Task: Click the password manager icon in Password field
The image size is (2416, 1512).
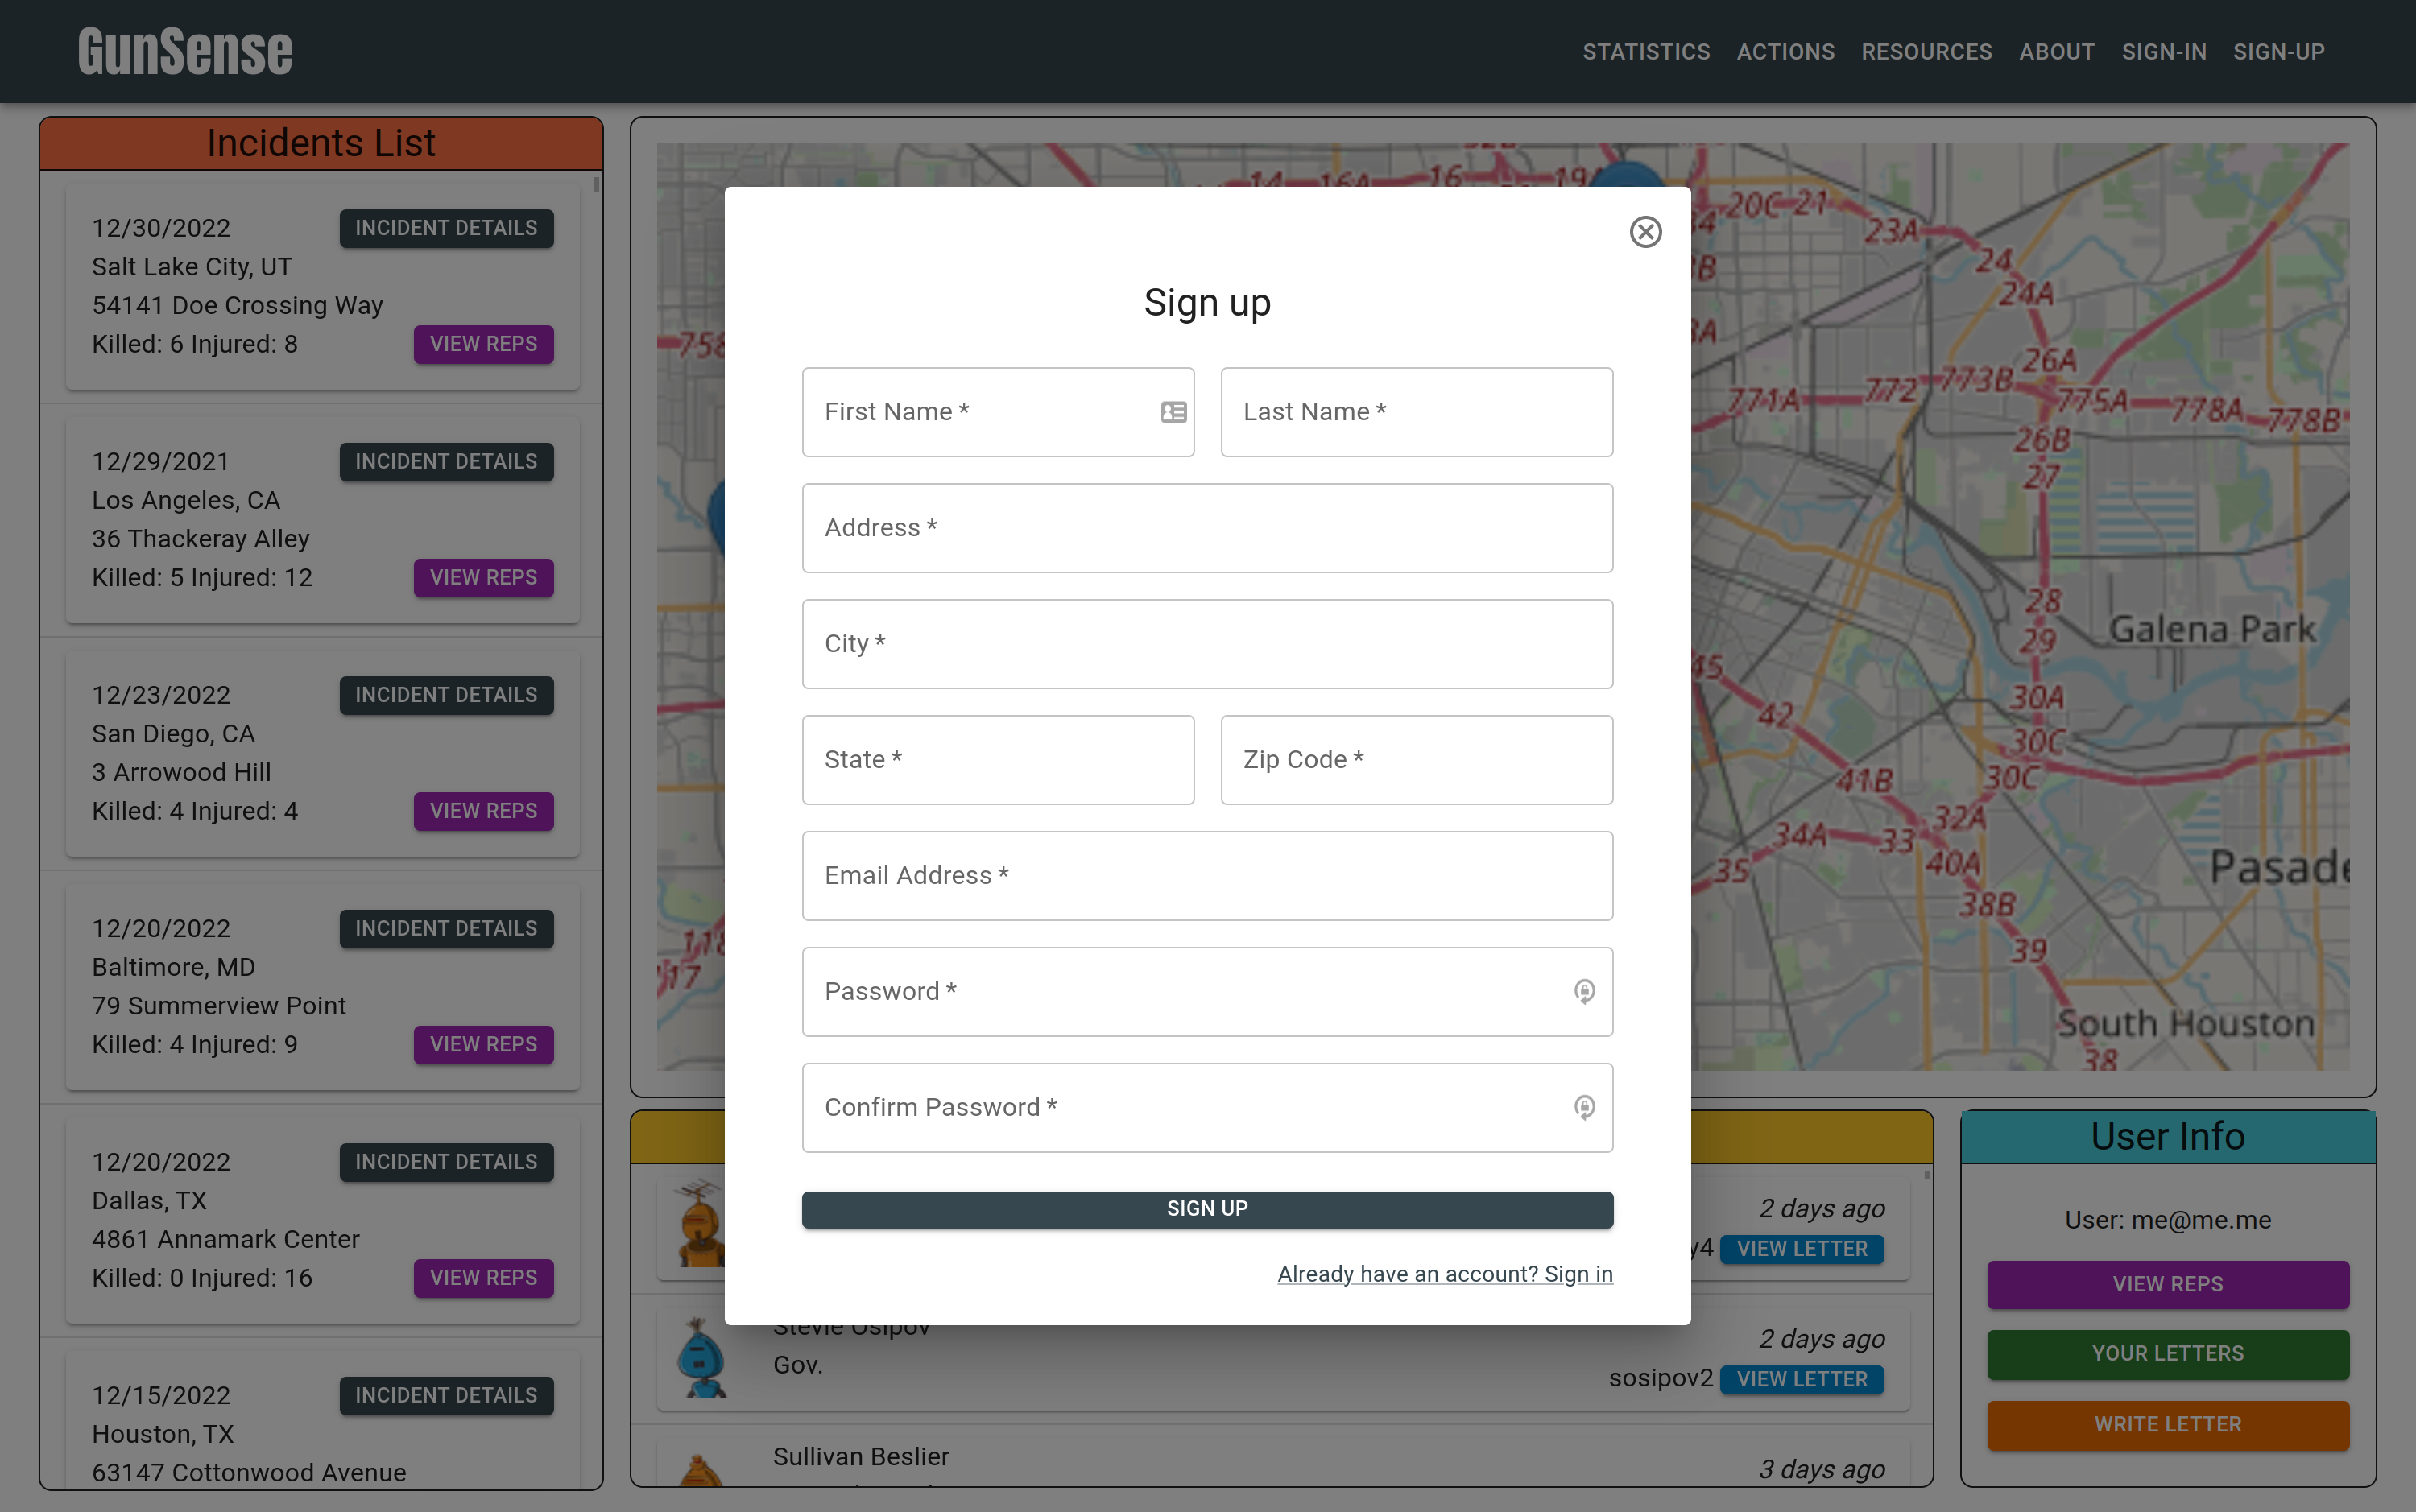Action: [x=1584, y=991]
